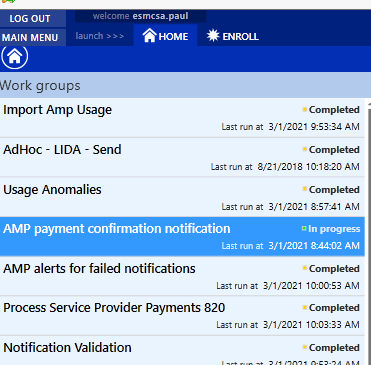The width and height of the screenshot is (371, 365).
Task: Click last run time 8/21/2018 10:18:20 AM
Action: click(308, 167)
